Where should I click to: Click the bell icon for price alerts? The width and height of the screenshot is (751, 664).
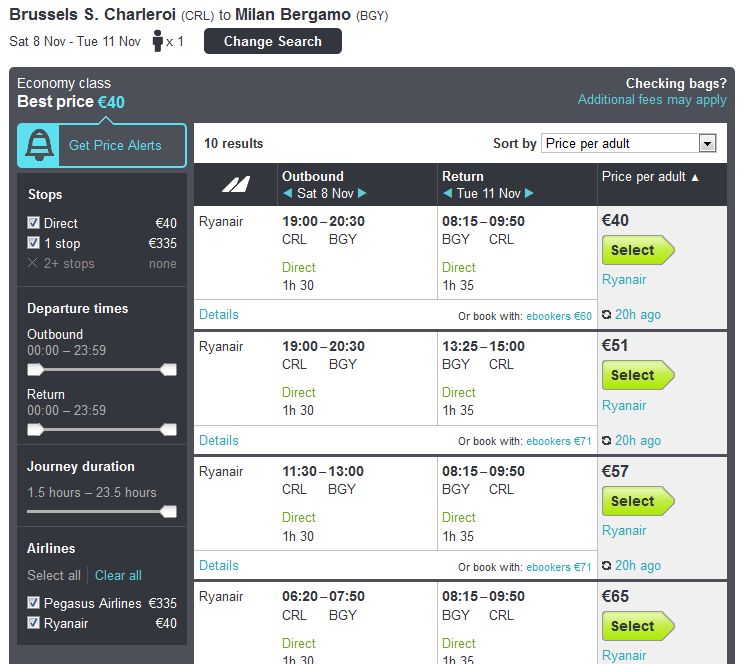(x=39, y=146)
